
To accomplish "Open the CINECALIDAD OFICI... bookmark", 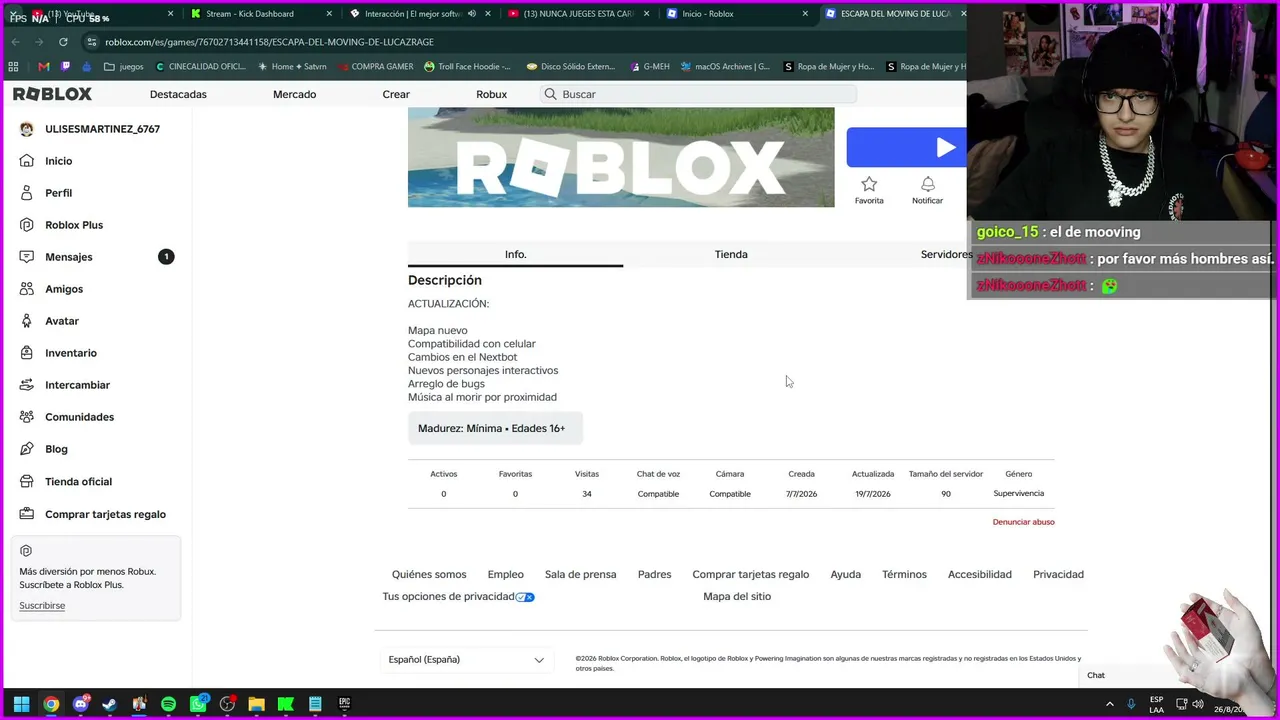I will pyautogui.click(x=200, y=67).
